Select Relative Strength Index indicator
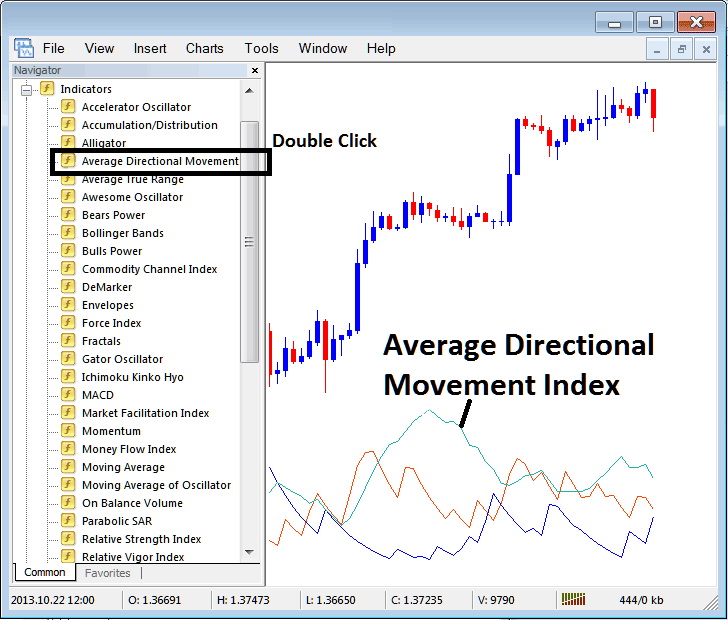 coord(141,539)
